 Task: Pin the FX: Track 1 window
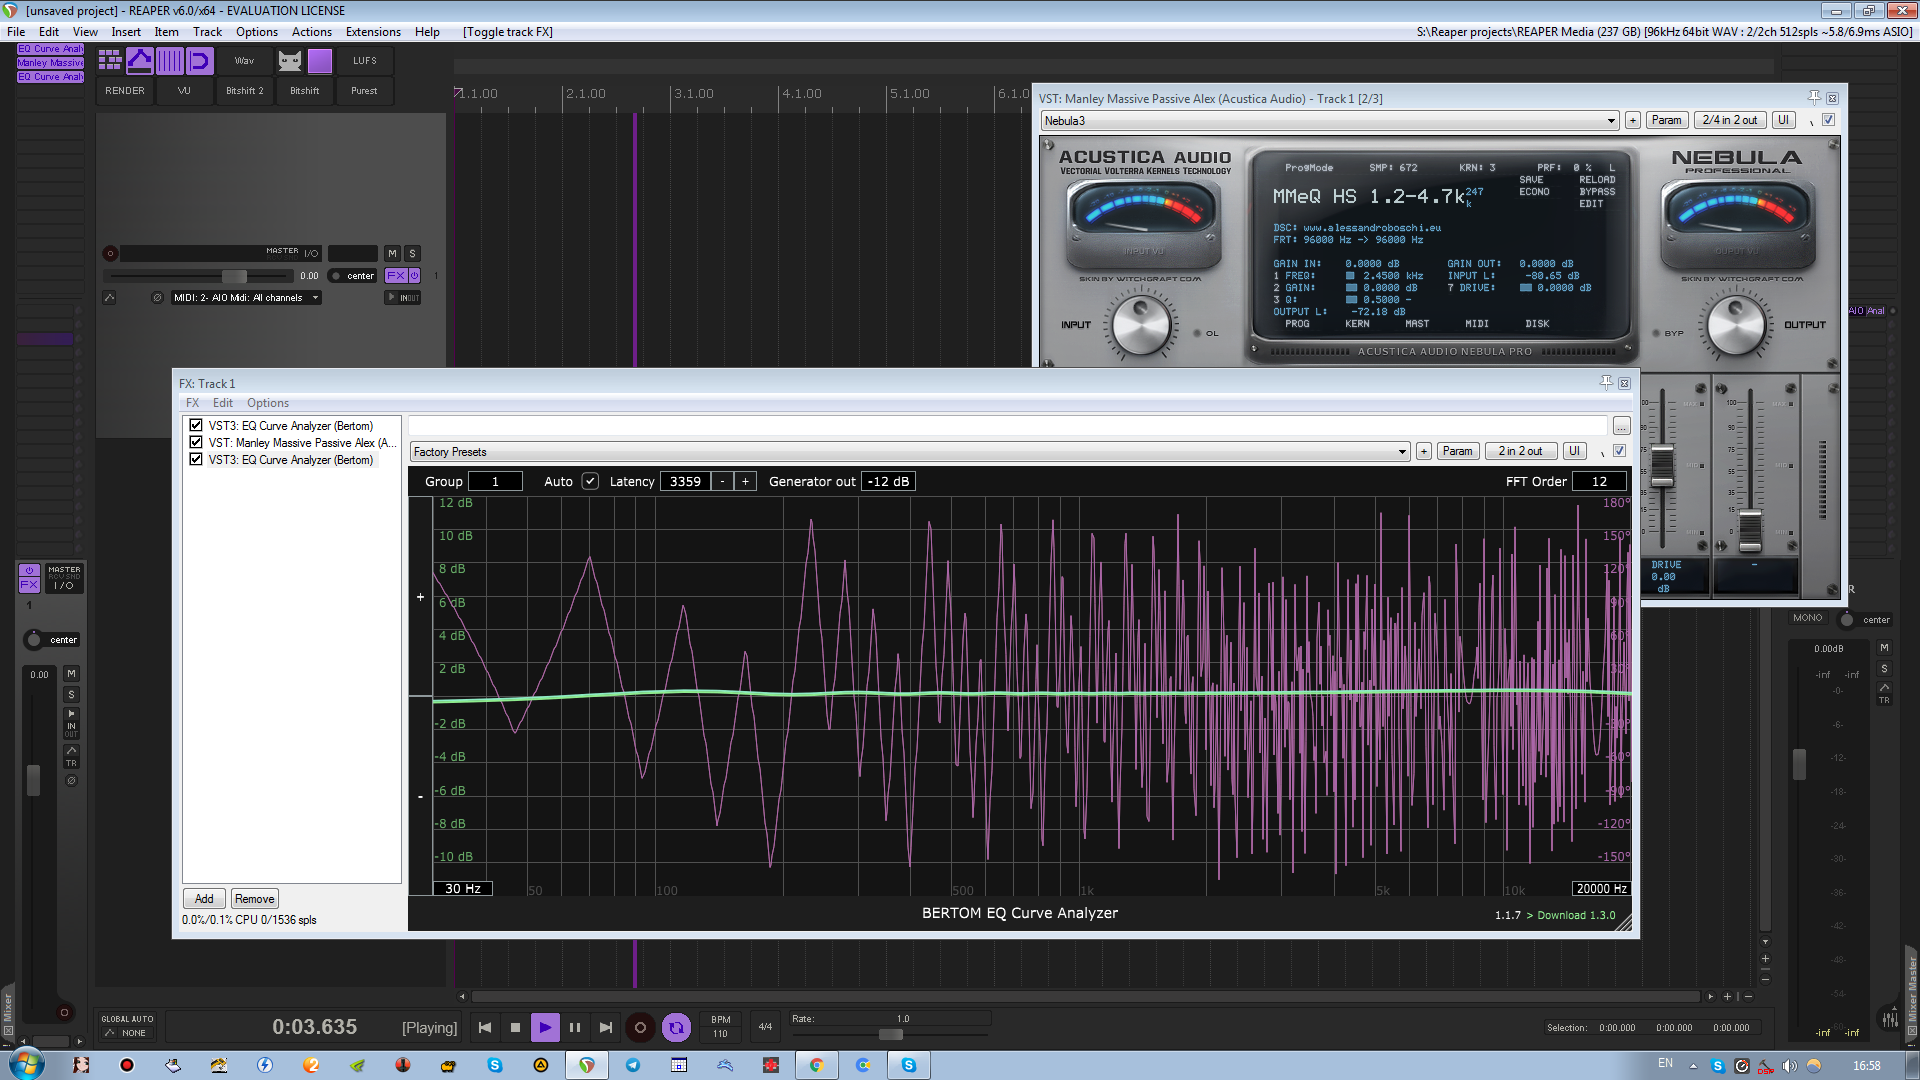point(1606,383)
